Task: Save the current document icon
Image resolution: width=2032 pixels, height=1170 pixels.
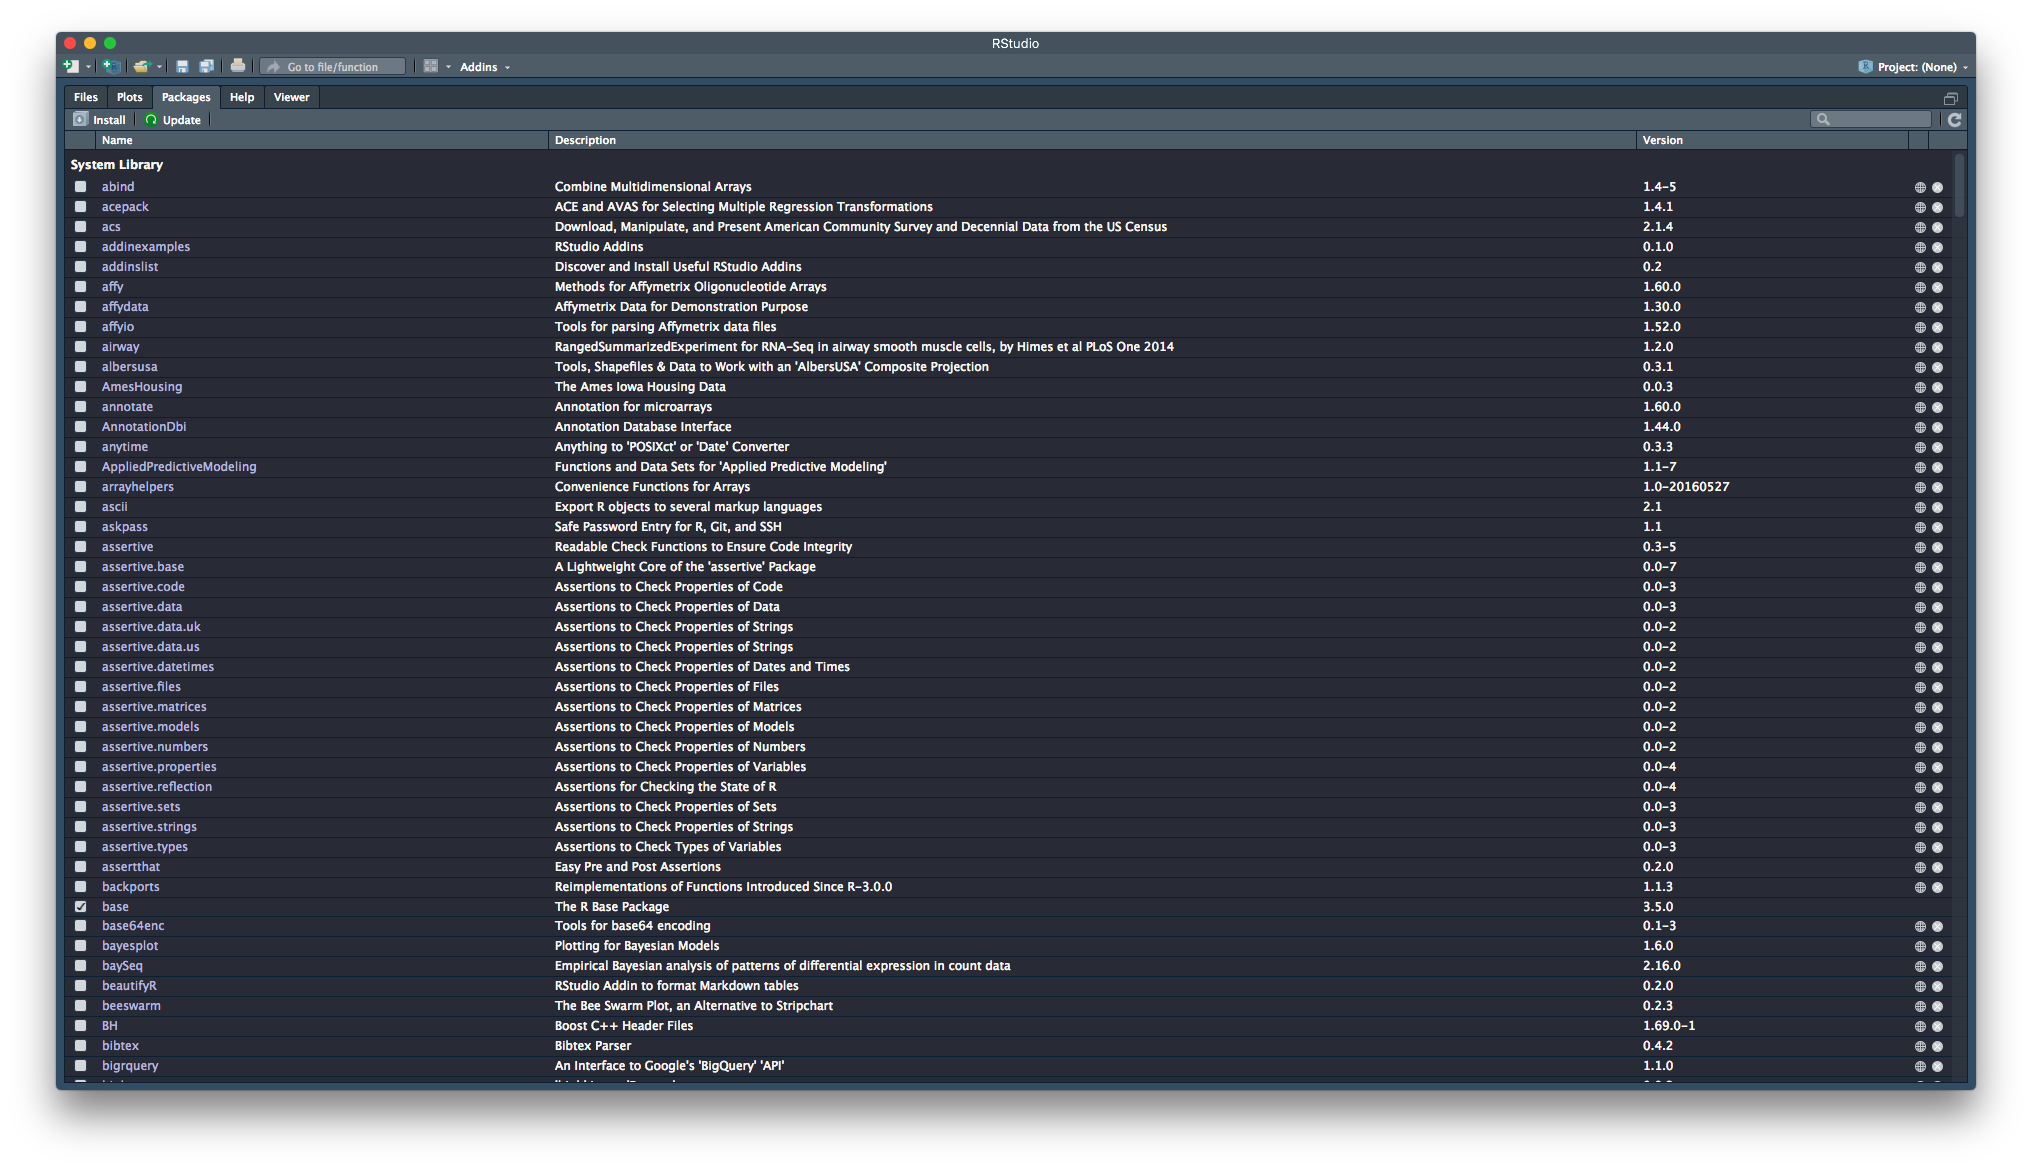Action: click(182, 67)
